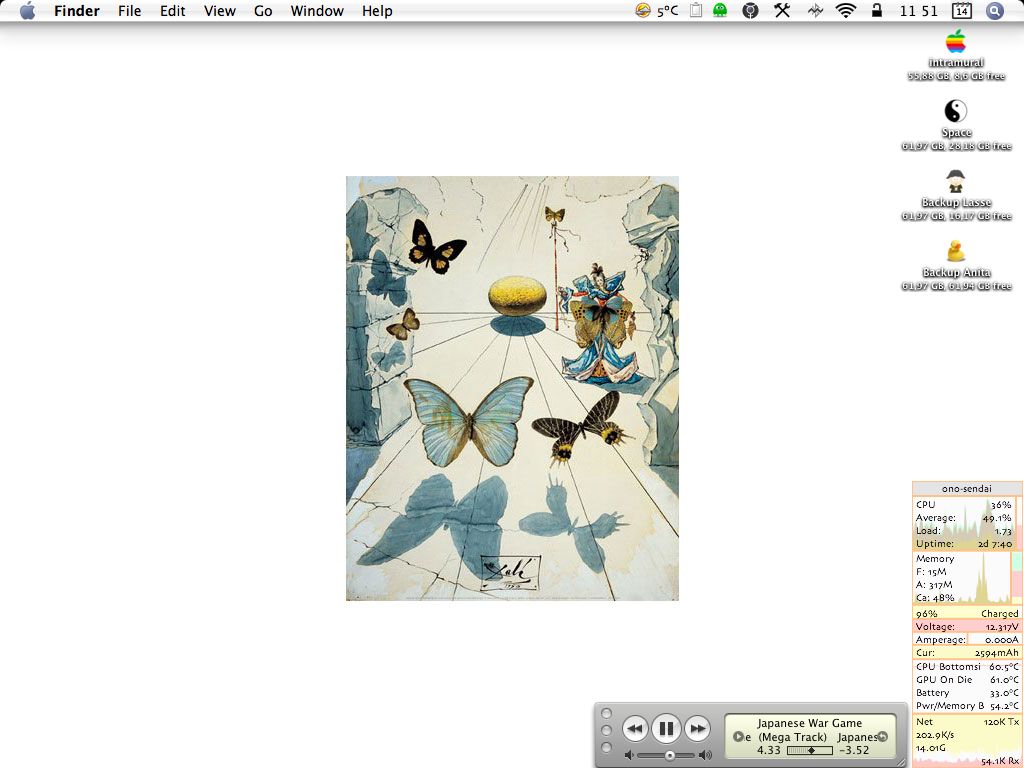1024x768 pixels.
Task: Click the 96% Charged battery row
Action: point(967,613)
